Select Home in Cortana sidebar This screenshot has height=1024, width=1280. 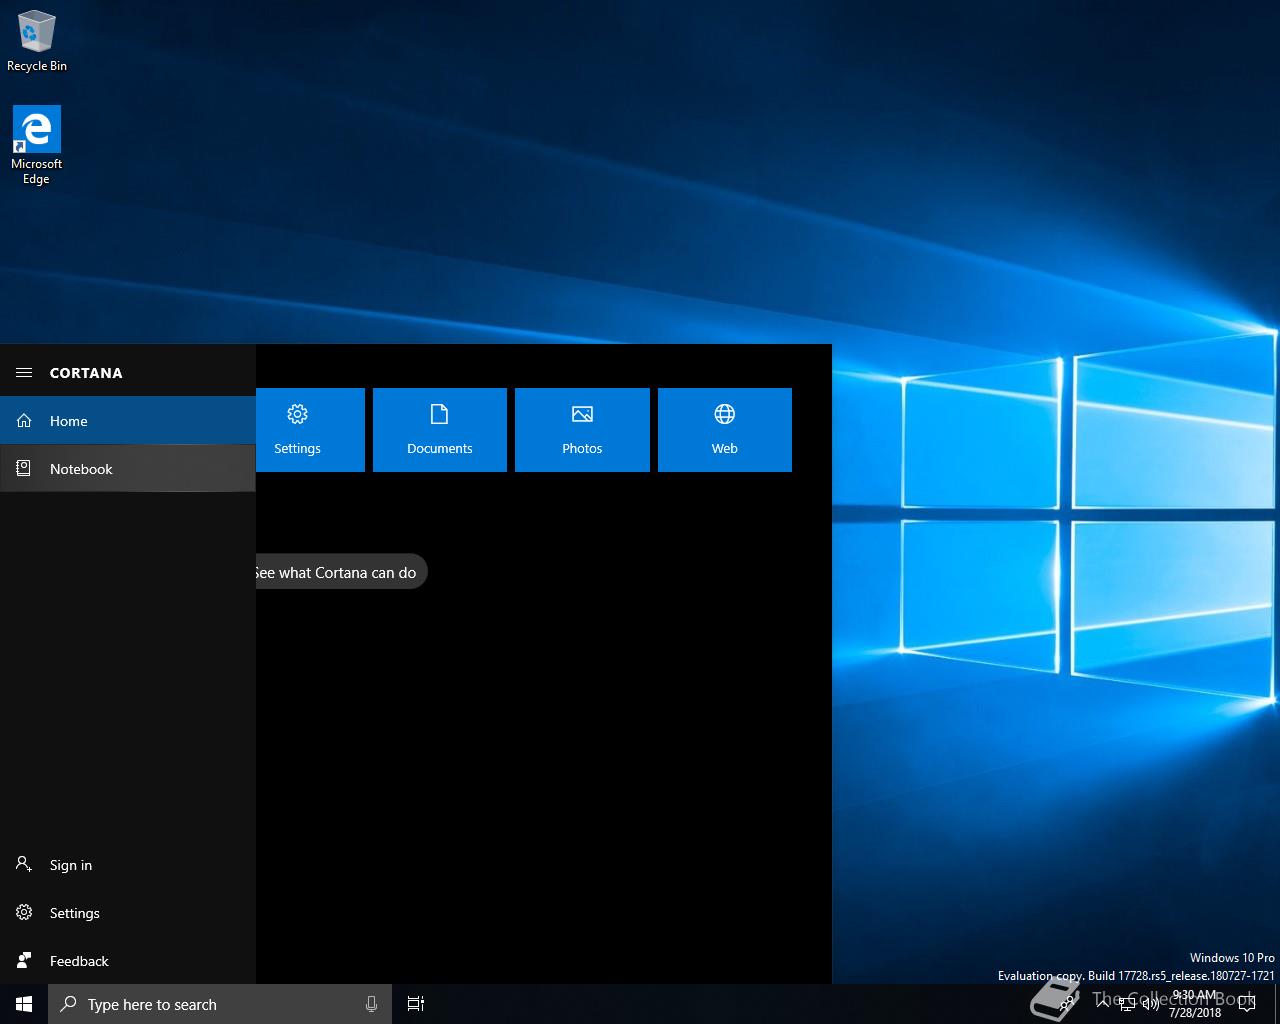[x=128, y=421]
